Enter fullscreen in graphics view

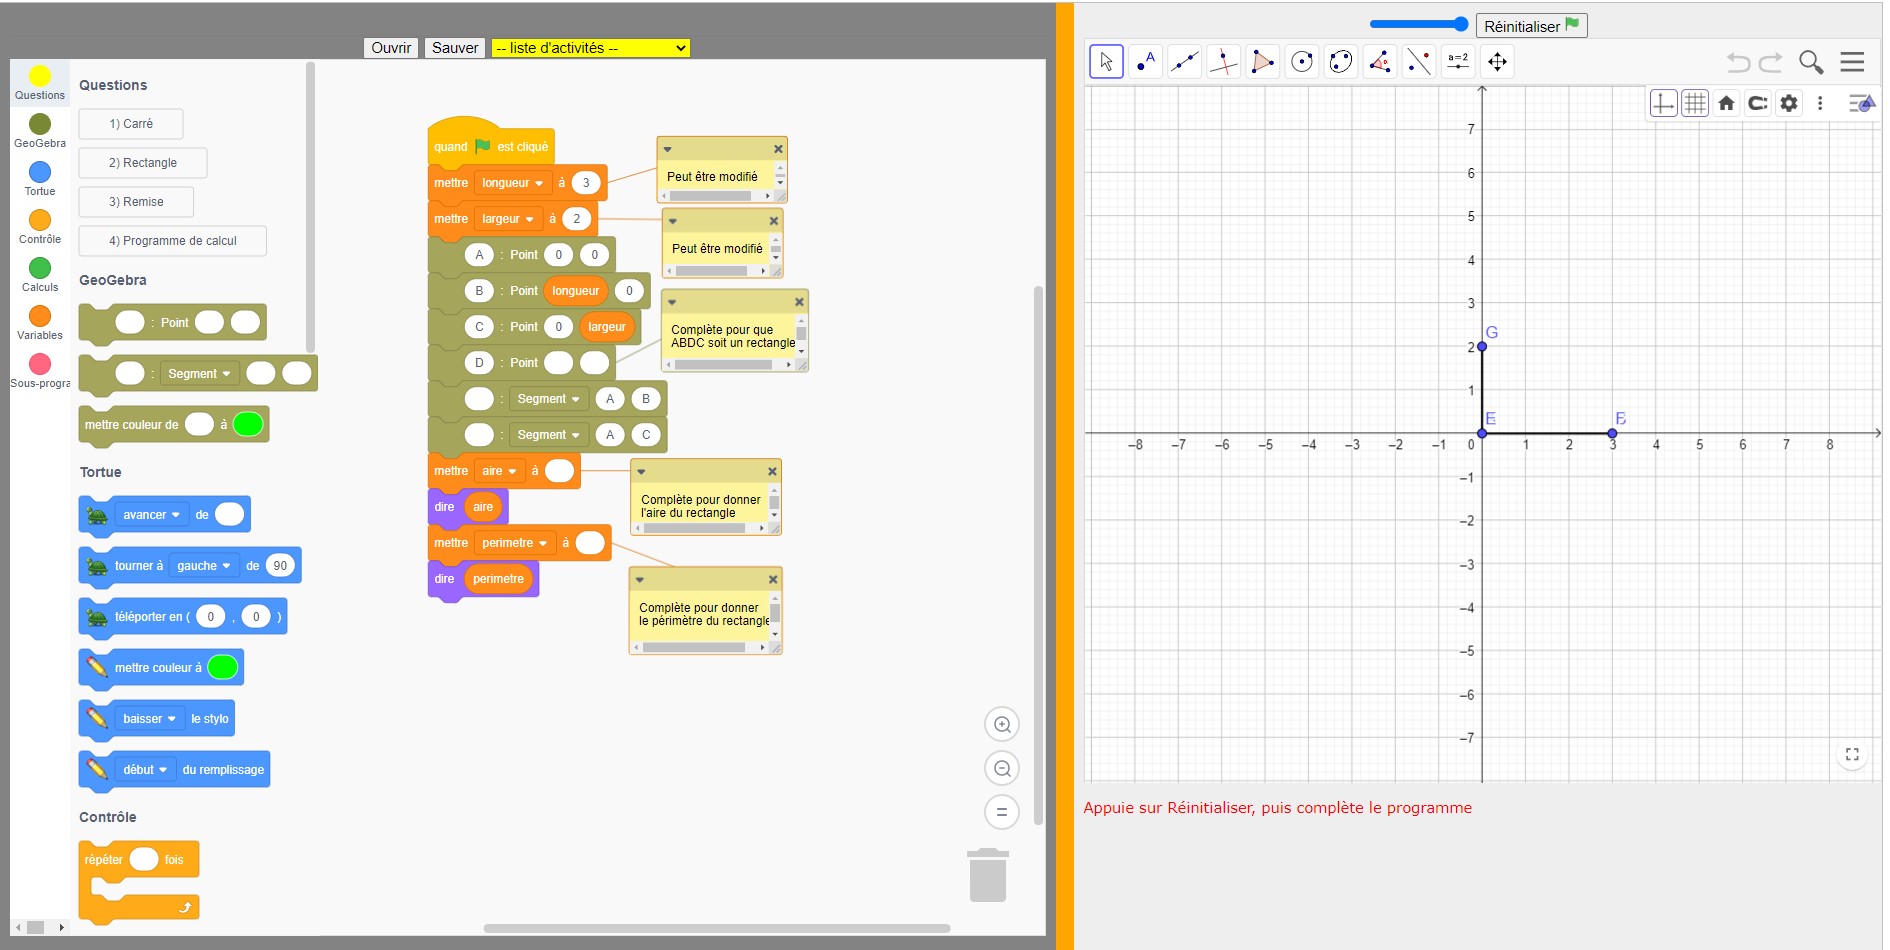tap(1852, 755)
